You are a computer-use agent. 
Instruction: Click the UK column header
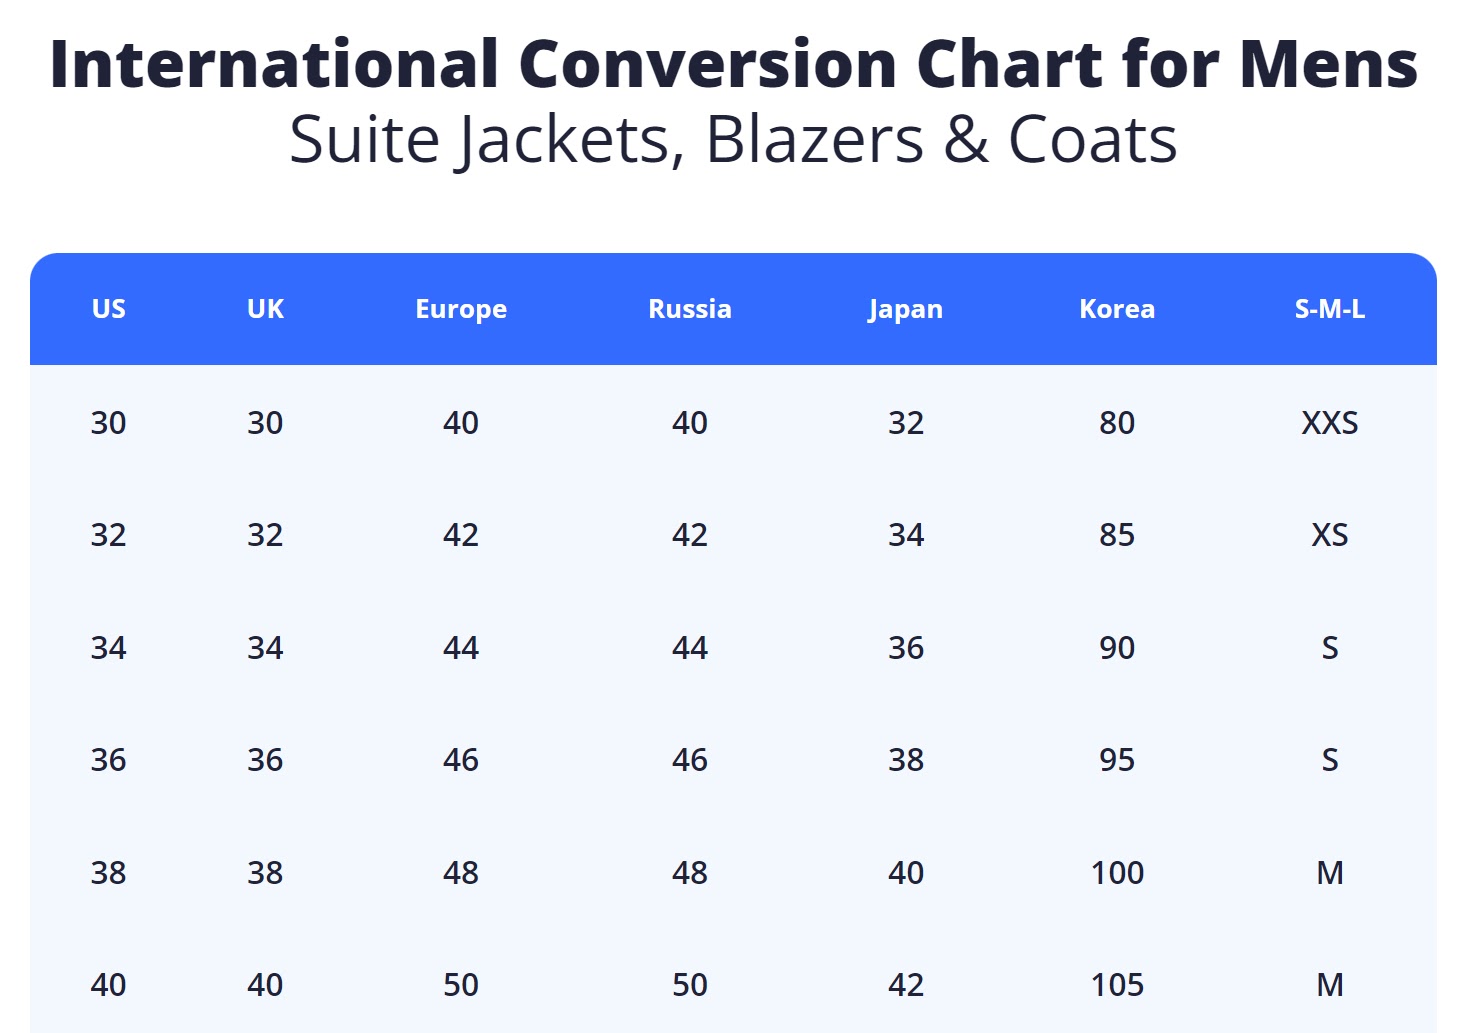265,309
